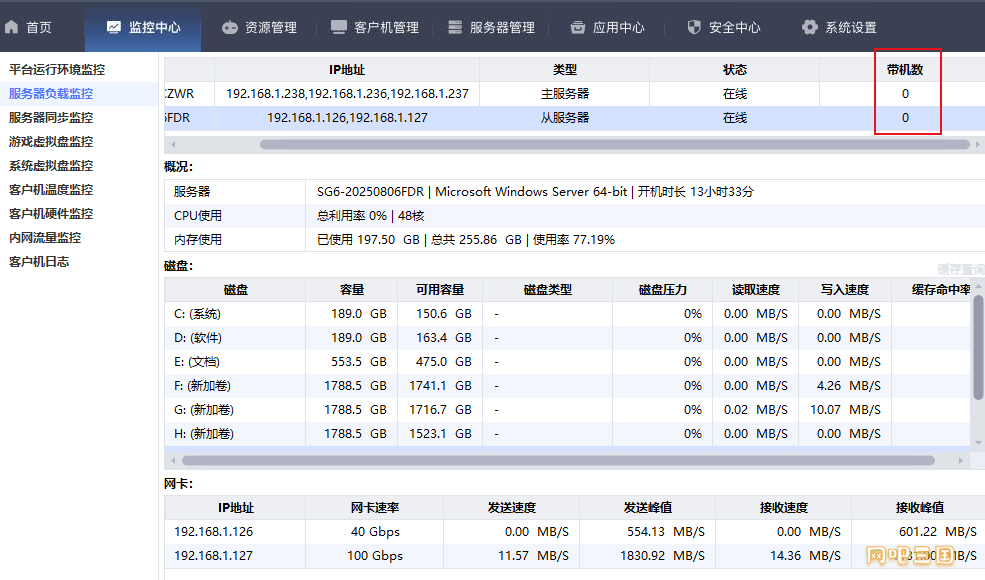Click the 应用中心 briefcase icon

pos(578,27)
